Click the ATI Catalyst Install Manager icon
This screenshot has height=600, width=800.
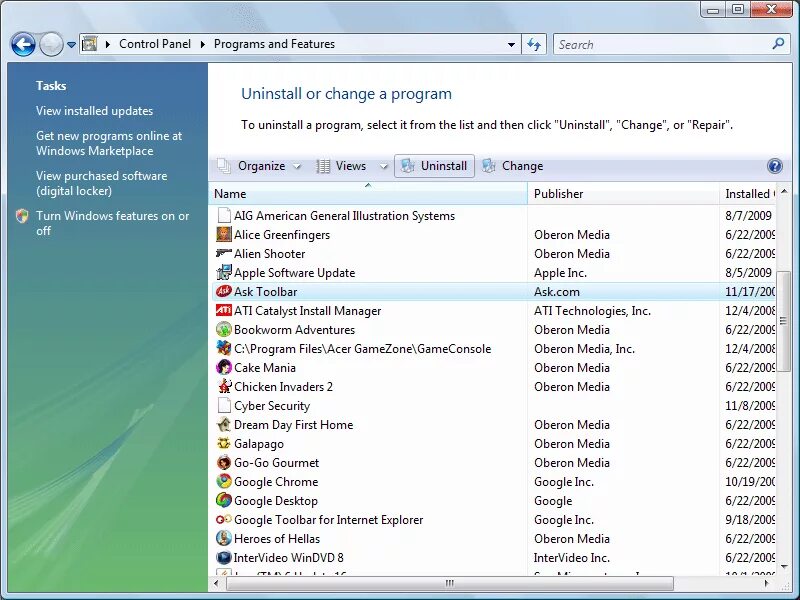[x=223, y=310]
